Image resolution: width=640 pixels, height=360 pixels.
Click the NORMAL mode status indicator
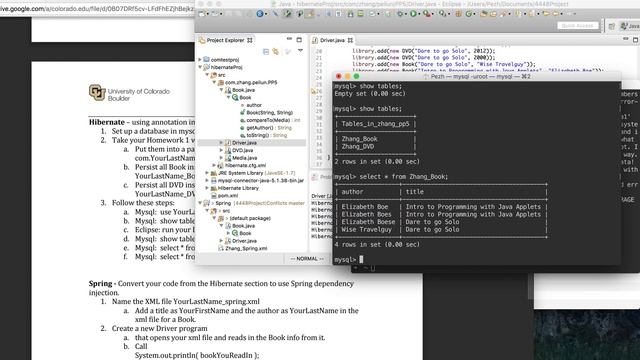tap(307, 259)
